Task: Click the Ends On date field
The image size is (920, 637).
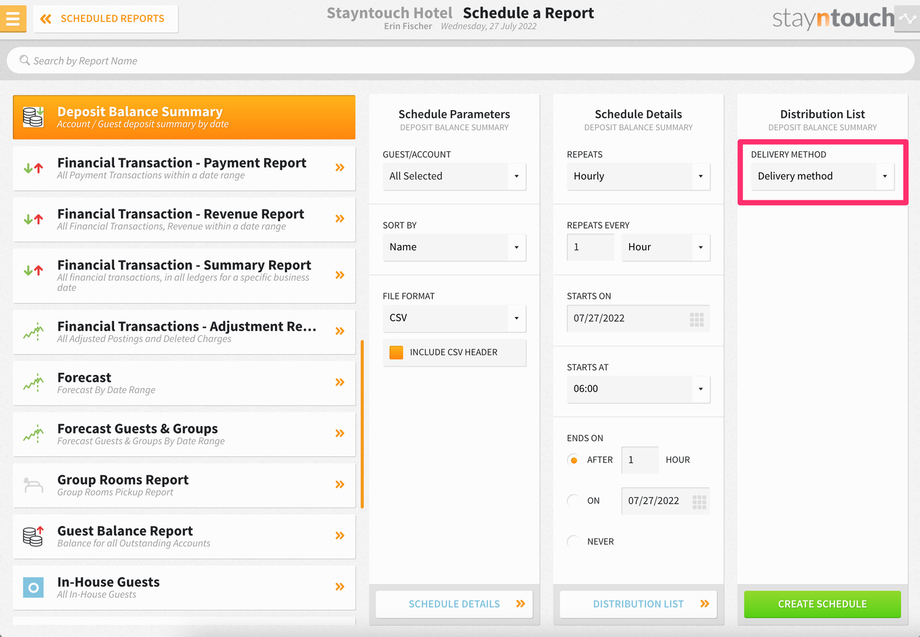Action: pyautogui.click(x=665, y=501)
